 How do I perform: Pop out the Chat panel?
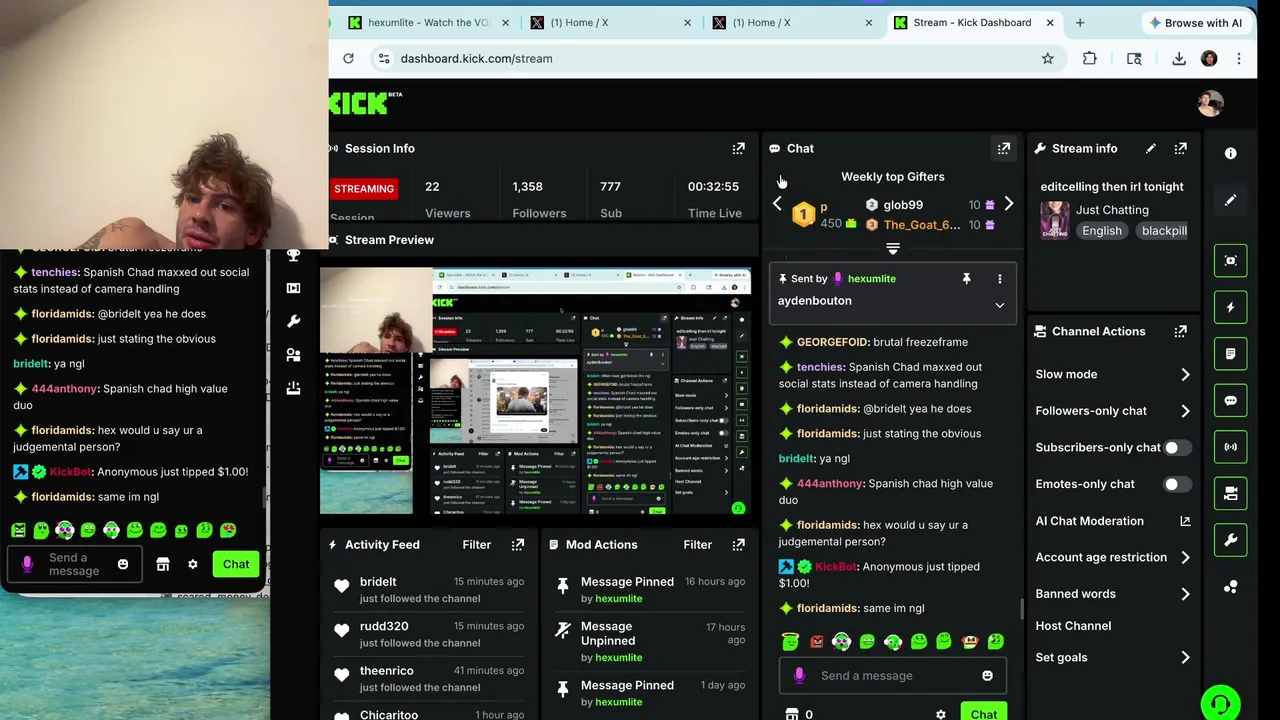(1003, 148)
